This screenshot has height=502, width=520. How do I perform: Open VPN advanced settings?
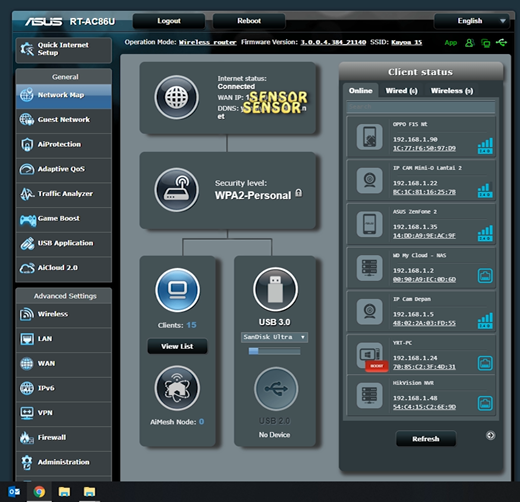click(63, 413)
